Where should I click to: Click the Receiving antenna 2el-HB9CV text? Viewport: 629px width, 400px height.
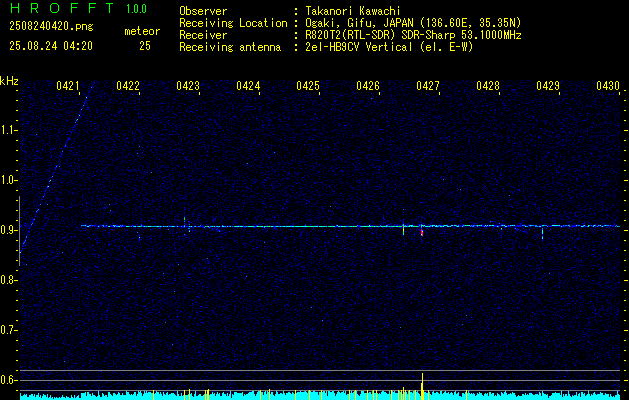pyautogui.click(x=389, y=47)
